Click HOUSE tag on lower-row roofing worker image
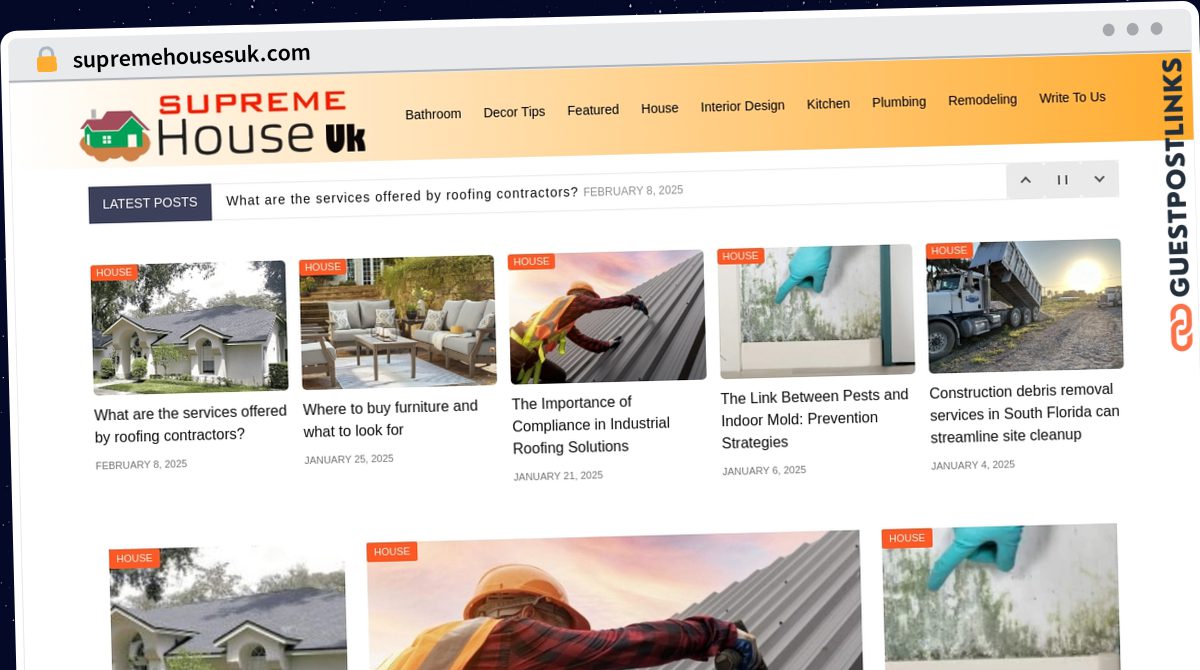This screenshot has height=670, width=1200. [x=392, y=552]
